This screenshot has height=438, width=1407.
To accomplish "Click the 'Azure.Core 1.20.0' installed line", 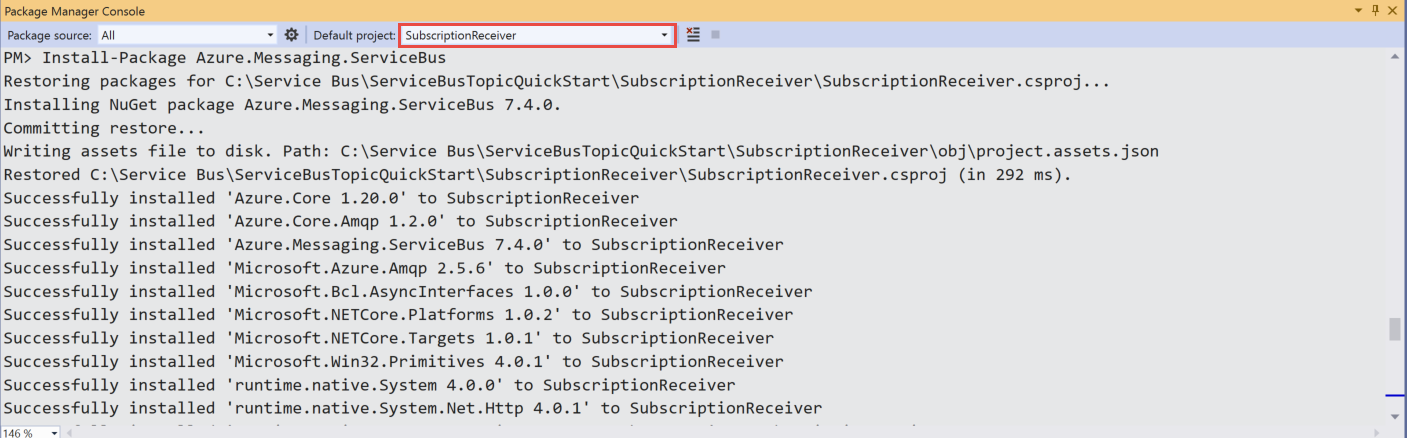I will [321, 198].
